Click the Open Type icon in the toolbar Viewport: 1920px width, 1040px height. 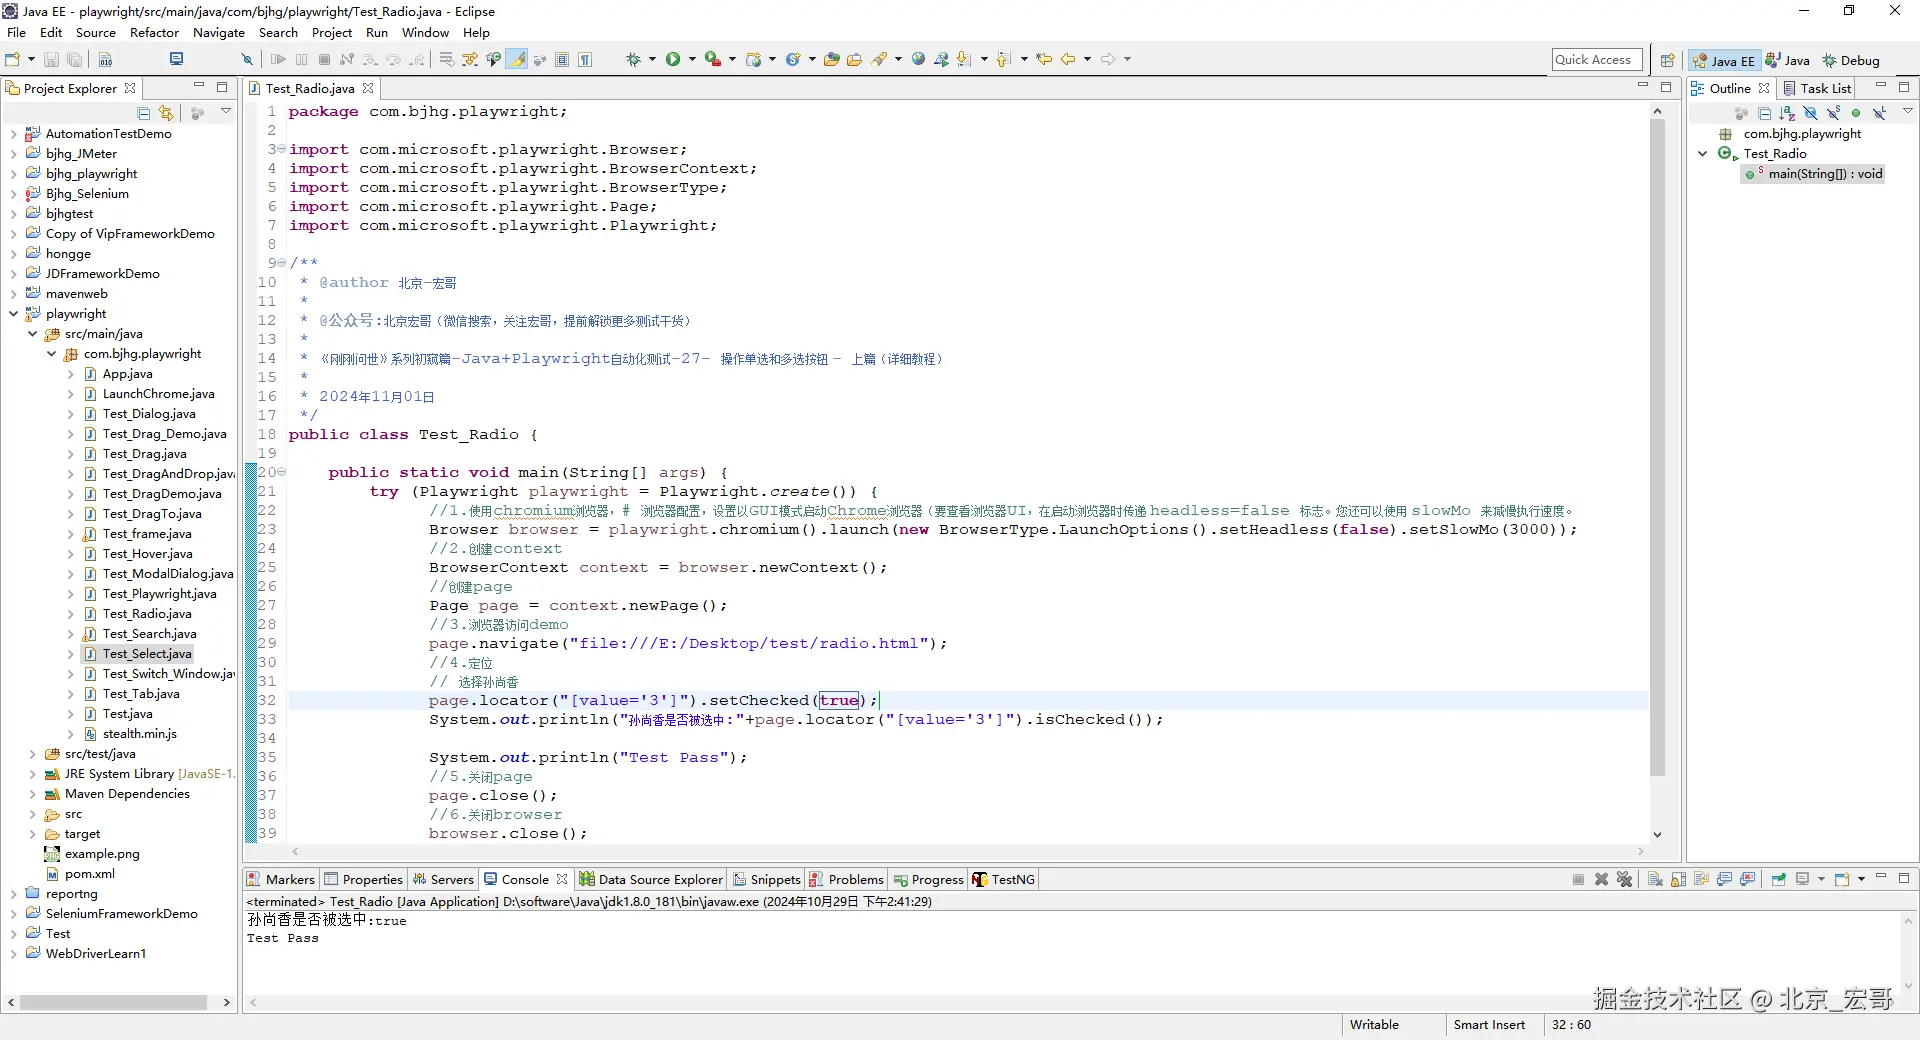(x=831, y=60)
